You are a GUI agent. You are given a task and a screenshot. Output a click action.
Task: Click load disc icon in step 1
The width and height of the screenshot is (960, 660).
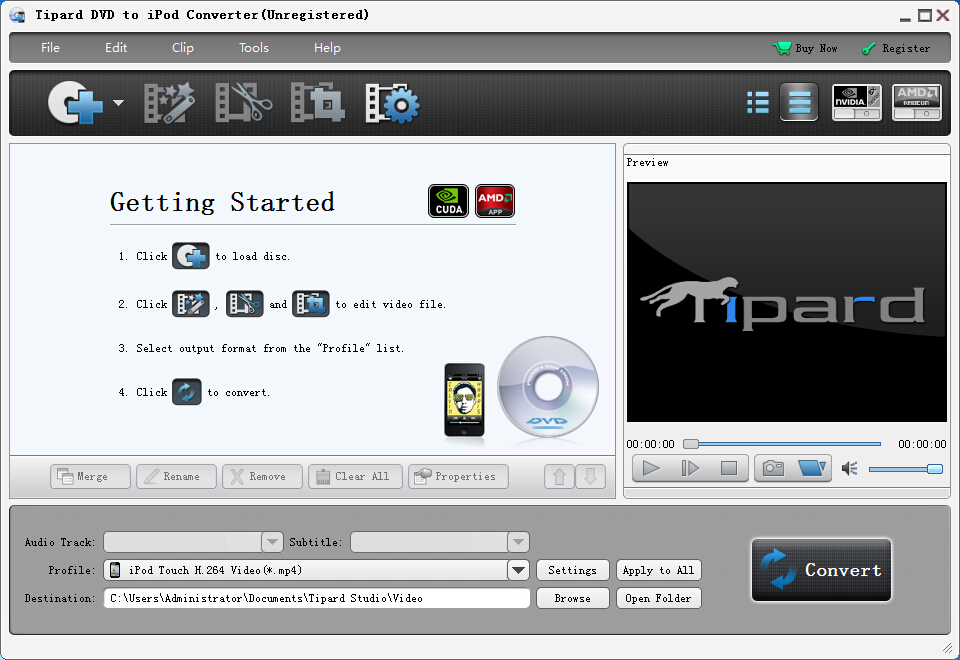pos(190,256)
